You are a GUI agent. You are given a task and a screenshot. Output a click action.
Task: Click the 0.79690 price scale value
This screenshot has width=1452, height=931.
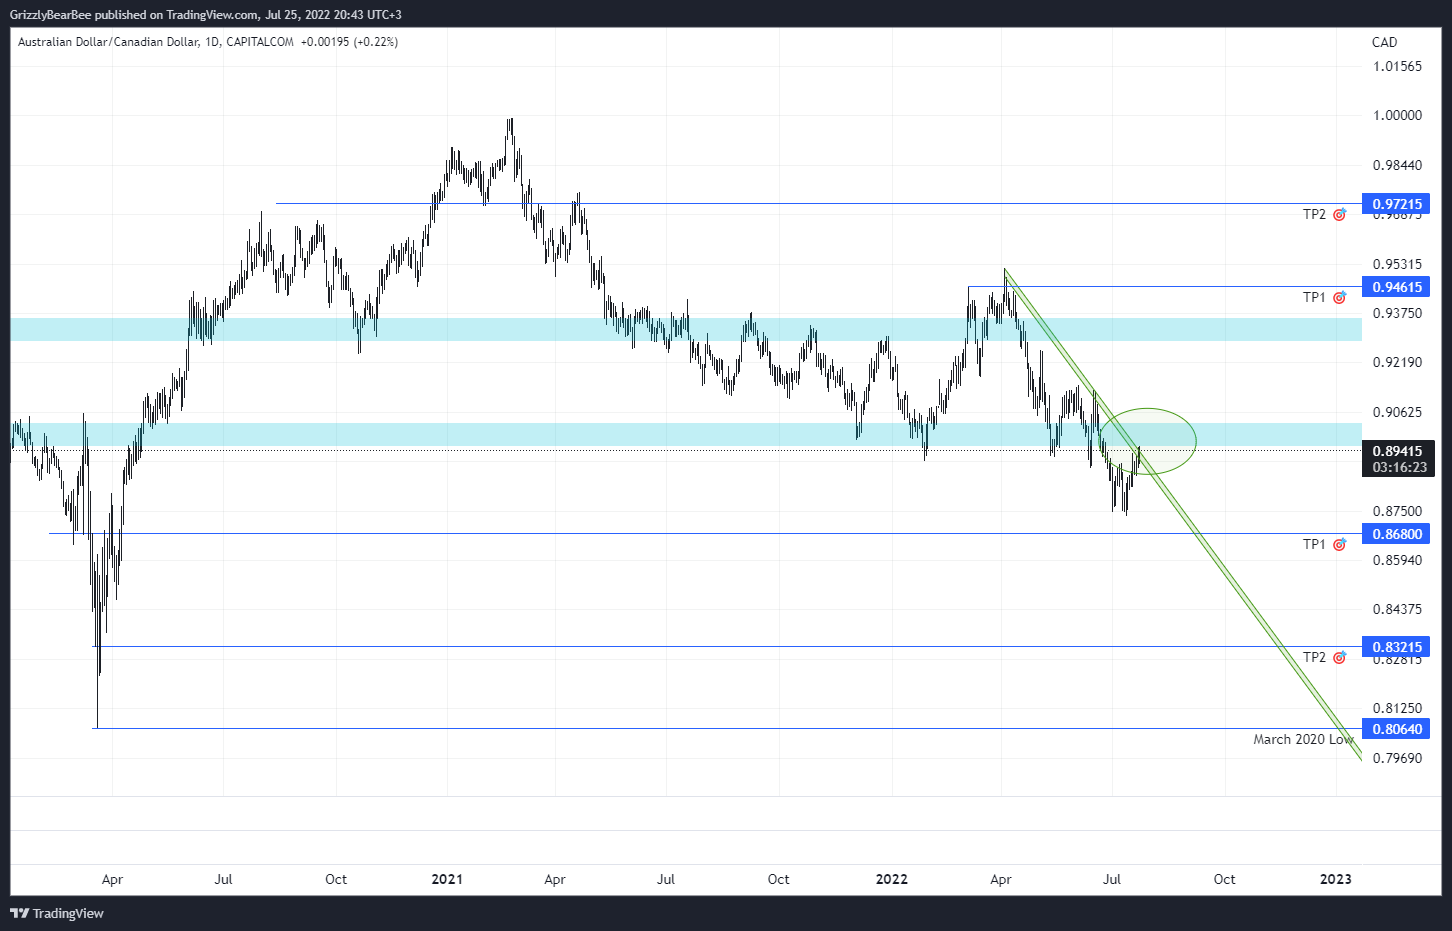pos(1397,758)
